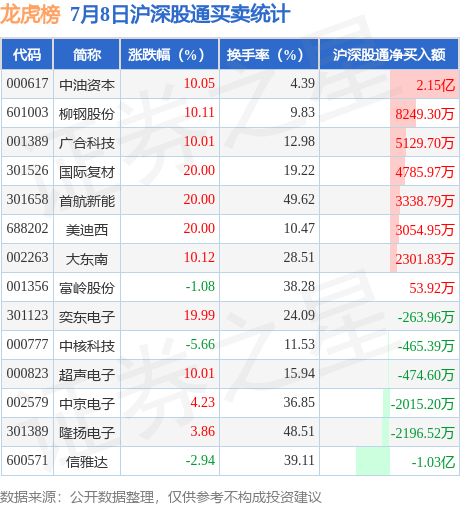
Task: Click the 简称 column header
Action: pos(87,54)
